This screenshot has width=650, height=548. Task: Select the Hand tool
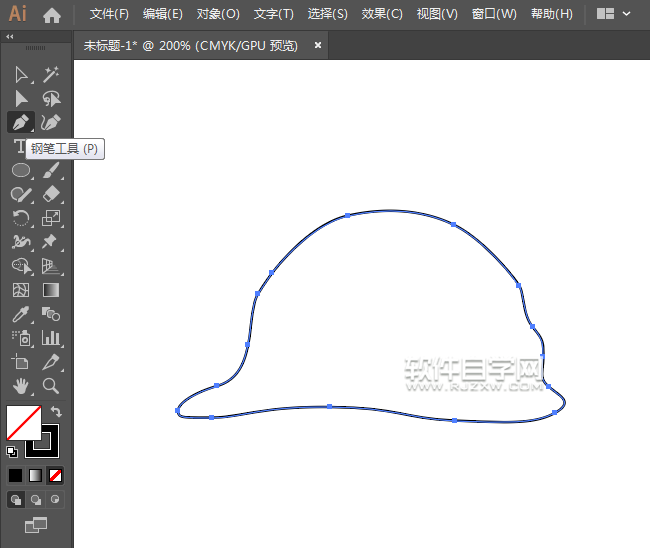21,386
